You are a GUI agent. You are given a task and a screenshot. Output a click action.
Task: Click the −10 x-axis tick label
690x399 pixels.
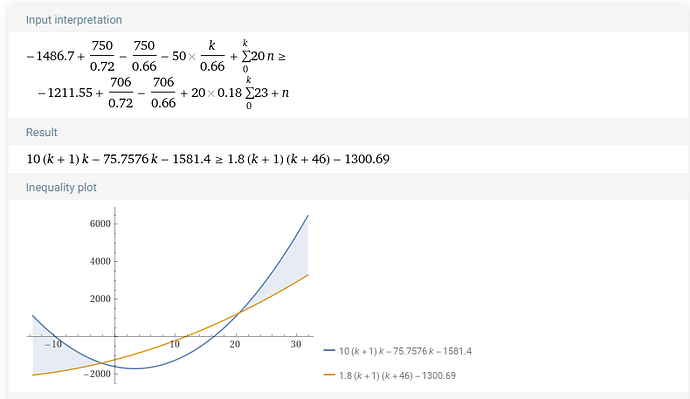click(53, 344)
